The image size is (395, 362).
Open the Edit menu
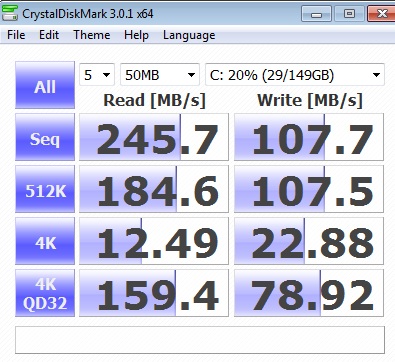49,35
